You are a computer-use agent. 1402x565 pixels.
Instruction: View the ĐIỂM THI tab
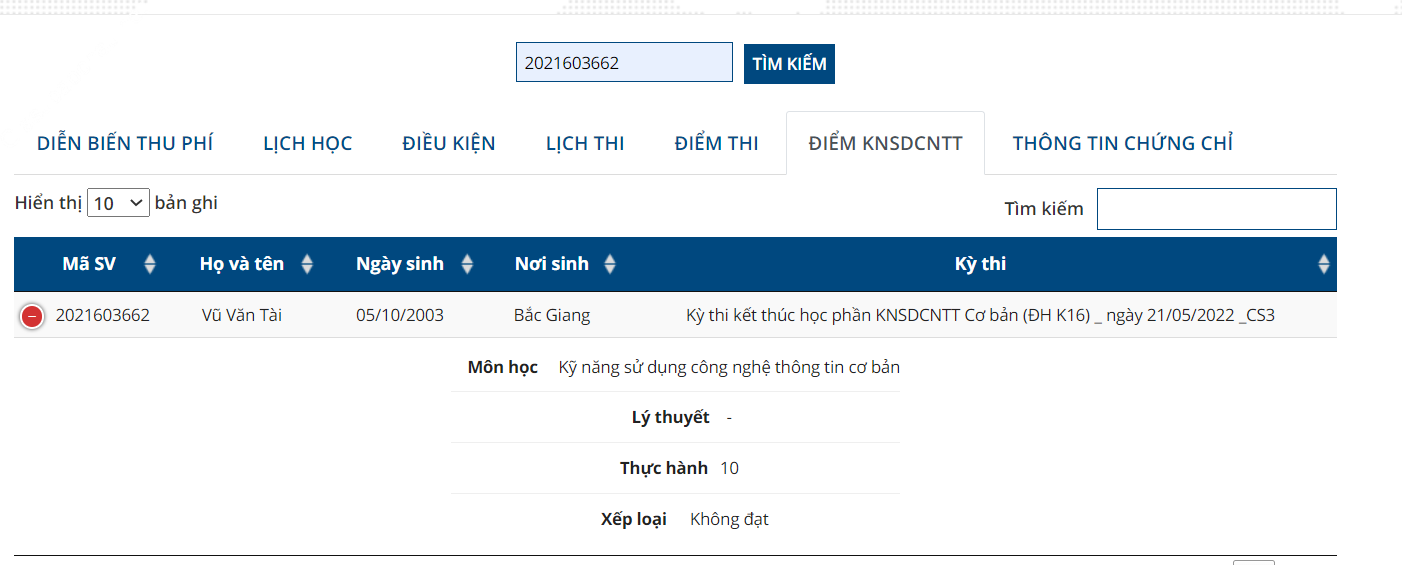pyautogui.click(x=716, y=143)
